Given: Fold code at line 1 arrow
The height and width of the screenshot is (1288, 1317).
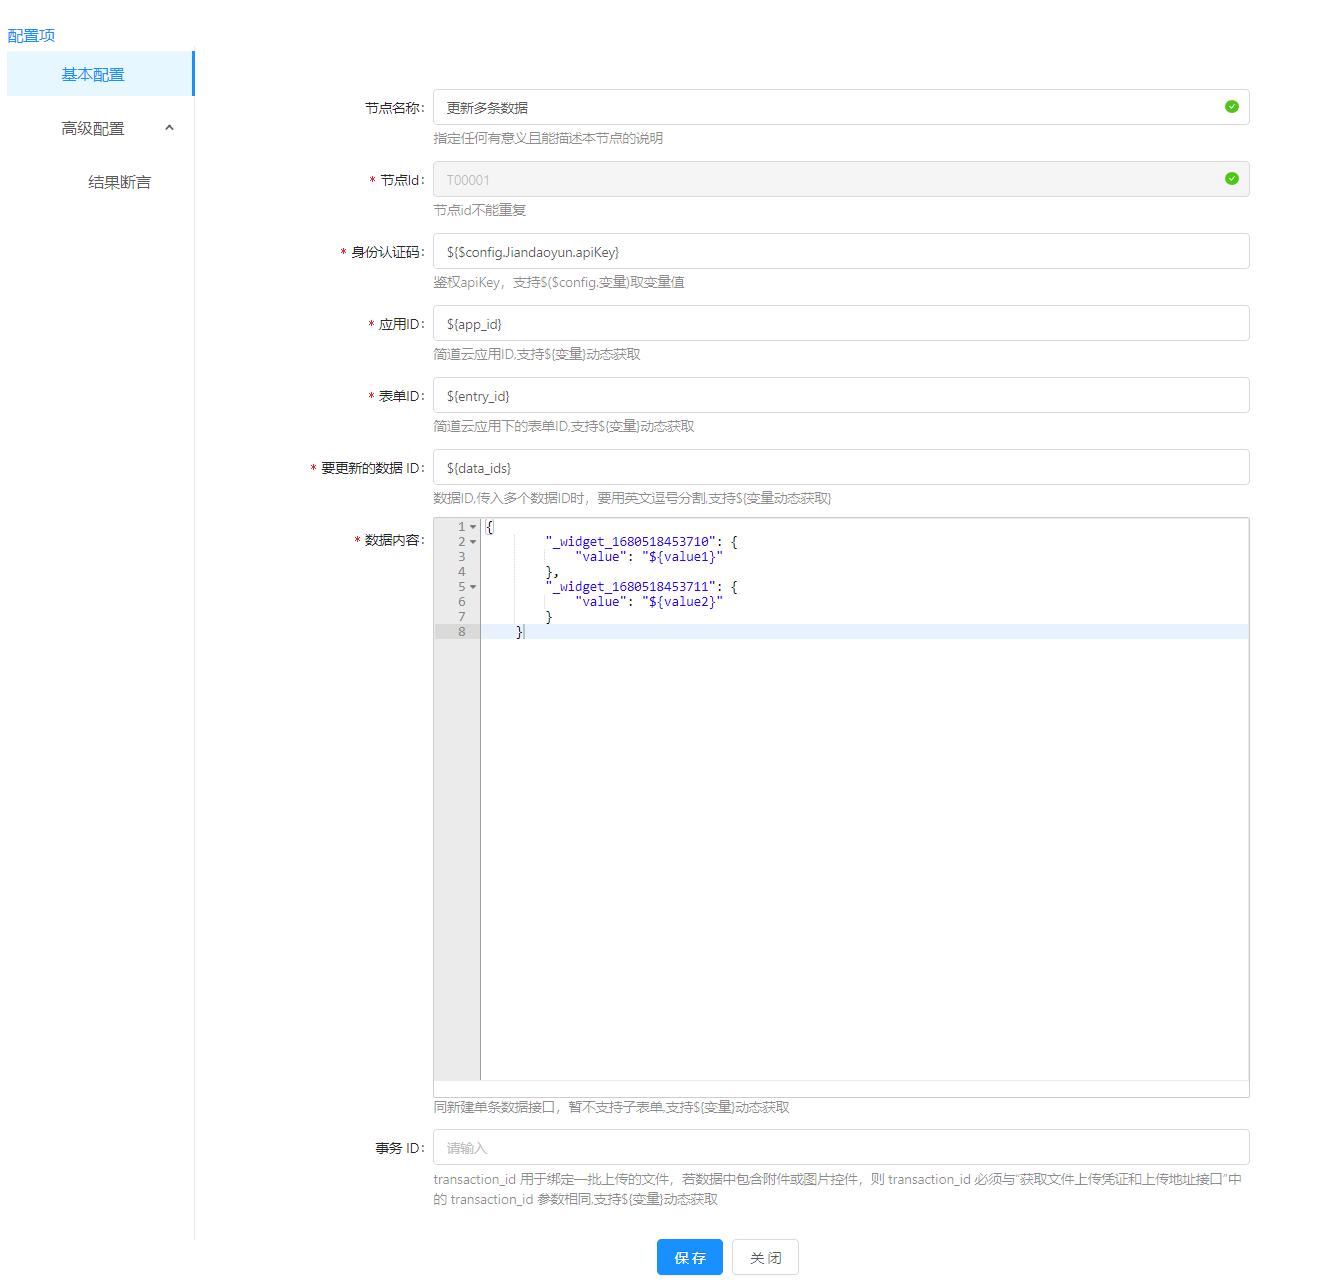Looking at the screenshot, I should click(473, 527).
